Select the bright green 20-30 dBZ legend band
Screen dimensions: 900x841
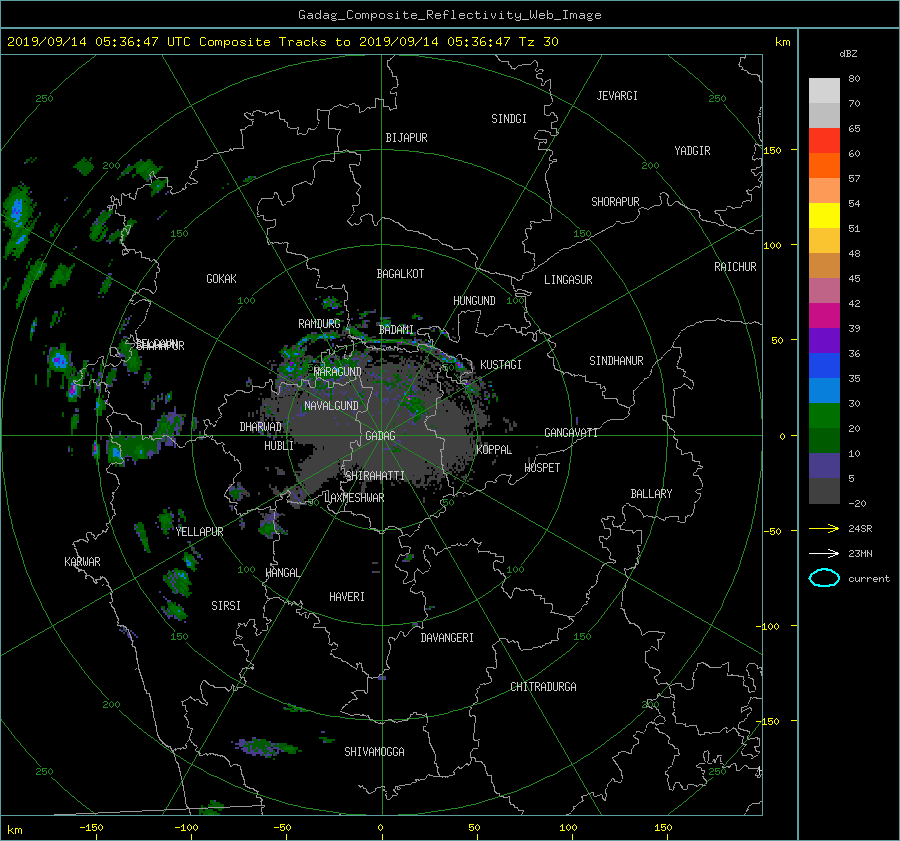824,416
